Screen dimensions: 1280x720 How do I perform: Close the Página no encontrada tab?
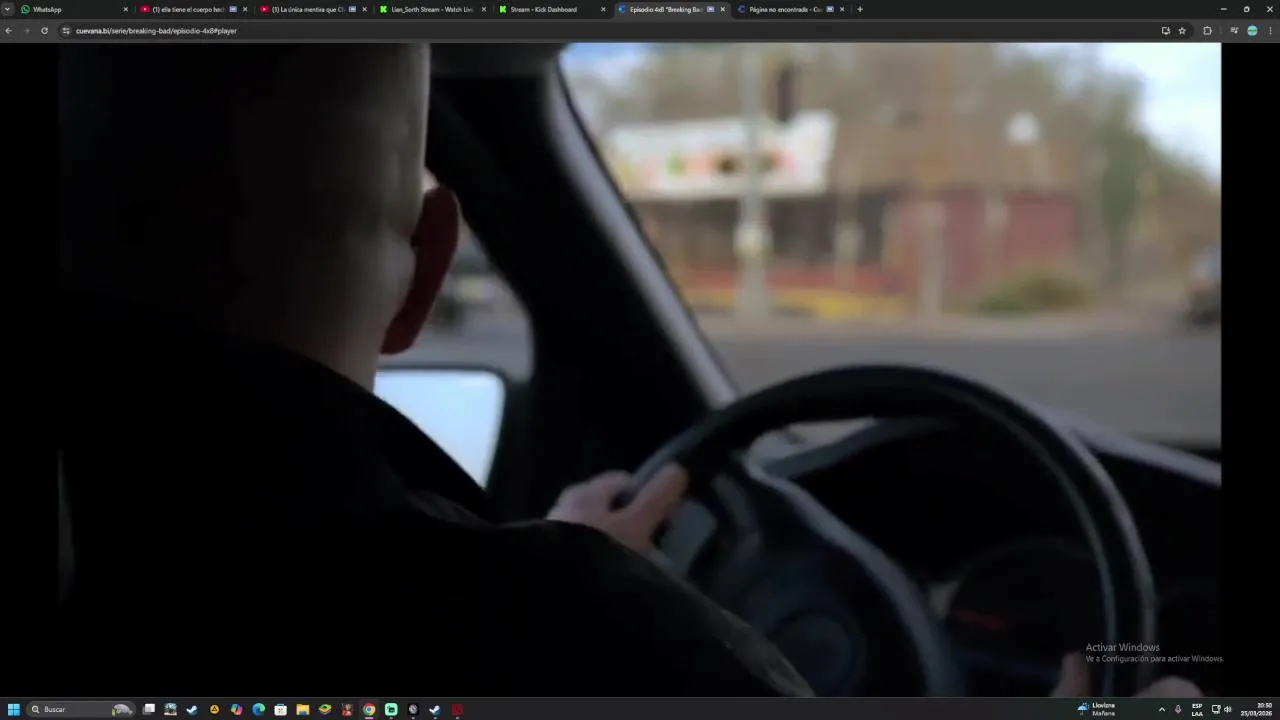(x=842, y=9)
